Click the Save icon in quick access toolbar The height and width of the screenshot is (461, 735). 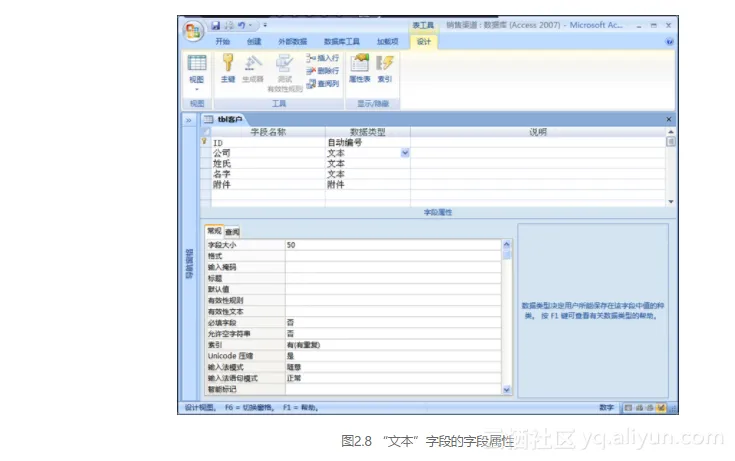pyautogui.click(x=215, y=25)
